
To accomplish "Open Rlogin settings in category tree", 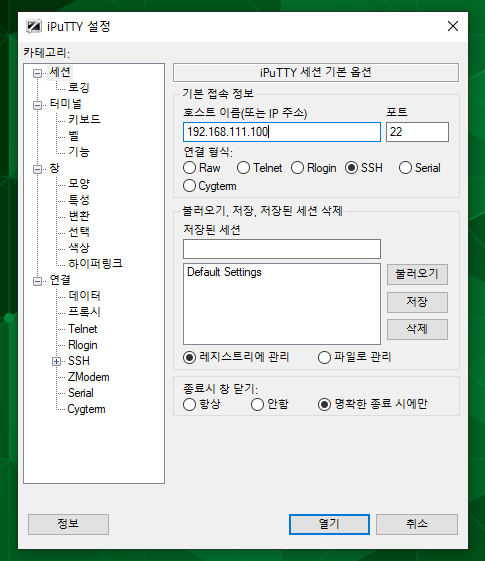I will click(83, 345).
